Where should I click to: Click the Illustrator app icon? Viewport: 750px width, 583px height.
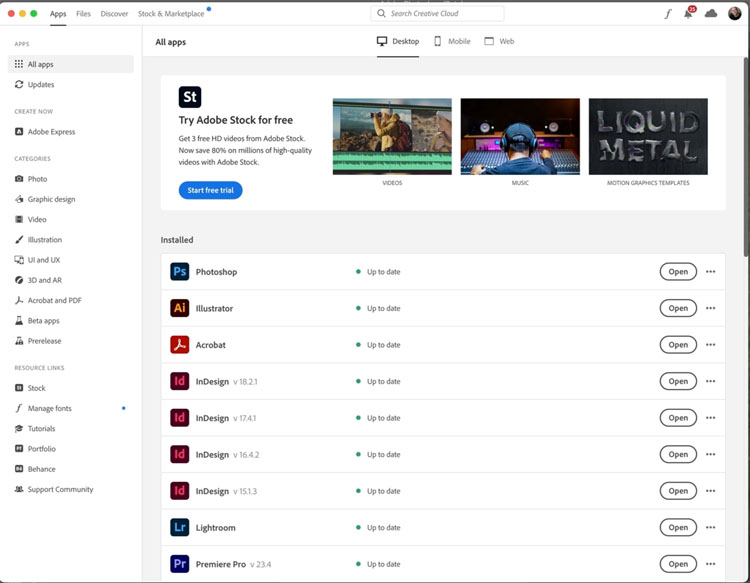179,308
